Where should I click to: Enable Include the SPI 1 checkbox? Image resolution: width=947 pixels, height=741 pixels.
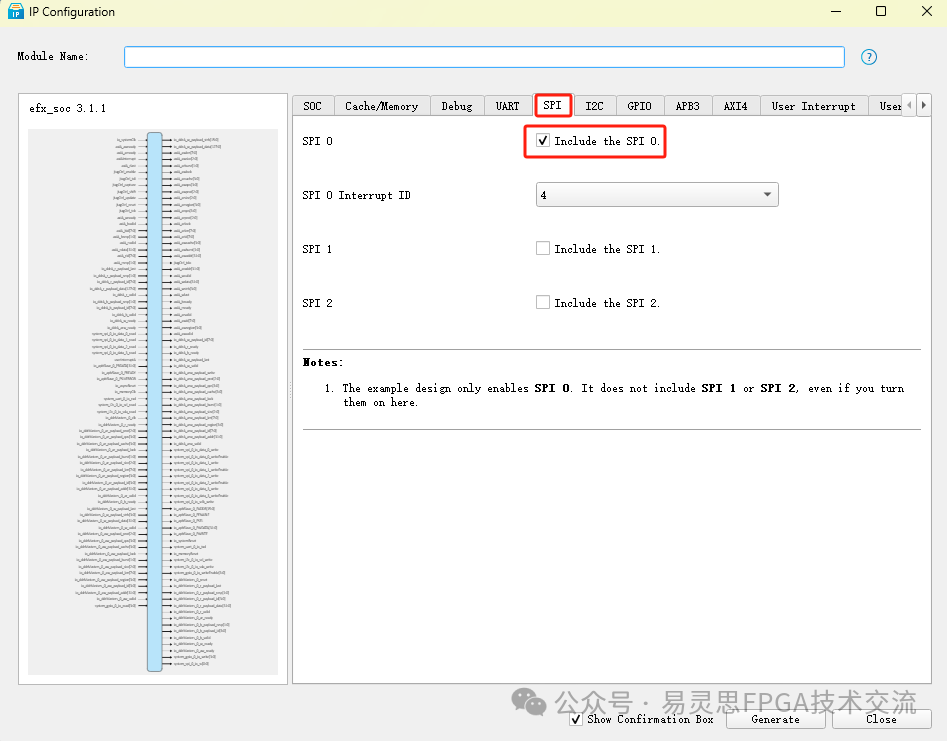click(x=543, y=249)
